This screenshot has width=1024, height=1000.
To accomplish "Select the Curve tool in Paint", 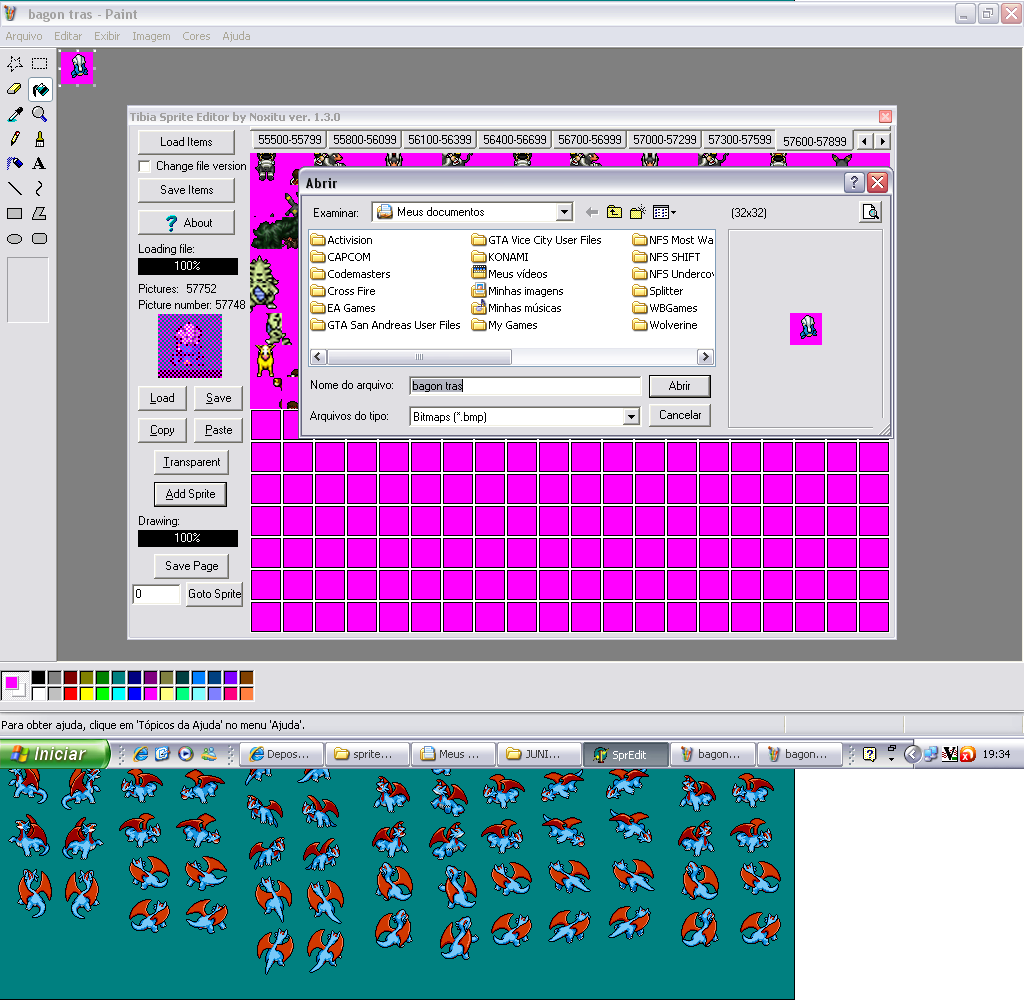I will (x=40, y=189).
